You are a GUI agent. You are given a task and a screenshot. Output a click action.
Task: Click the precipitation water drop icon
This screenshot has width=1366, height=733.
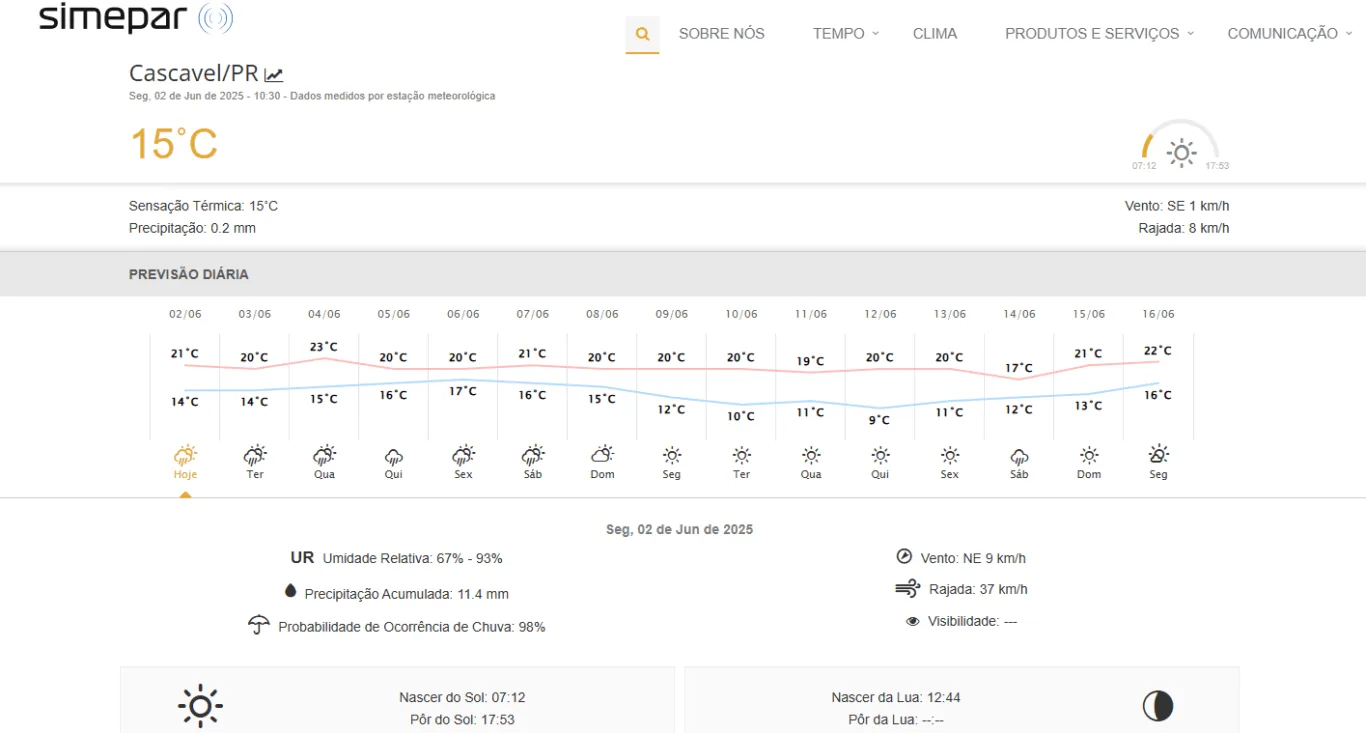click(x=291, y=591)
